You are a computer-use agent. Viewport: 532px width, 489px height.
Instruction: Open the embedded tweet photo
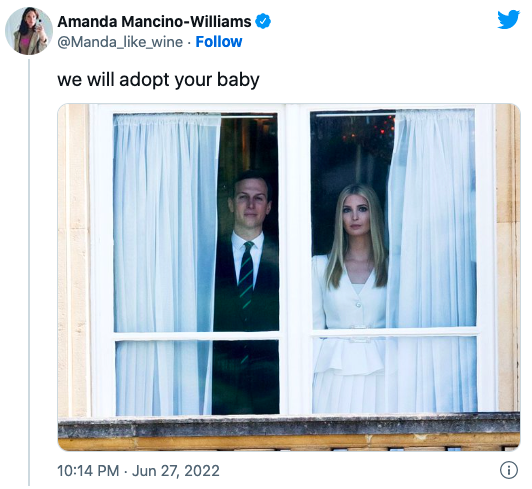(x=289, y=277)
